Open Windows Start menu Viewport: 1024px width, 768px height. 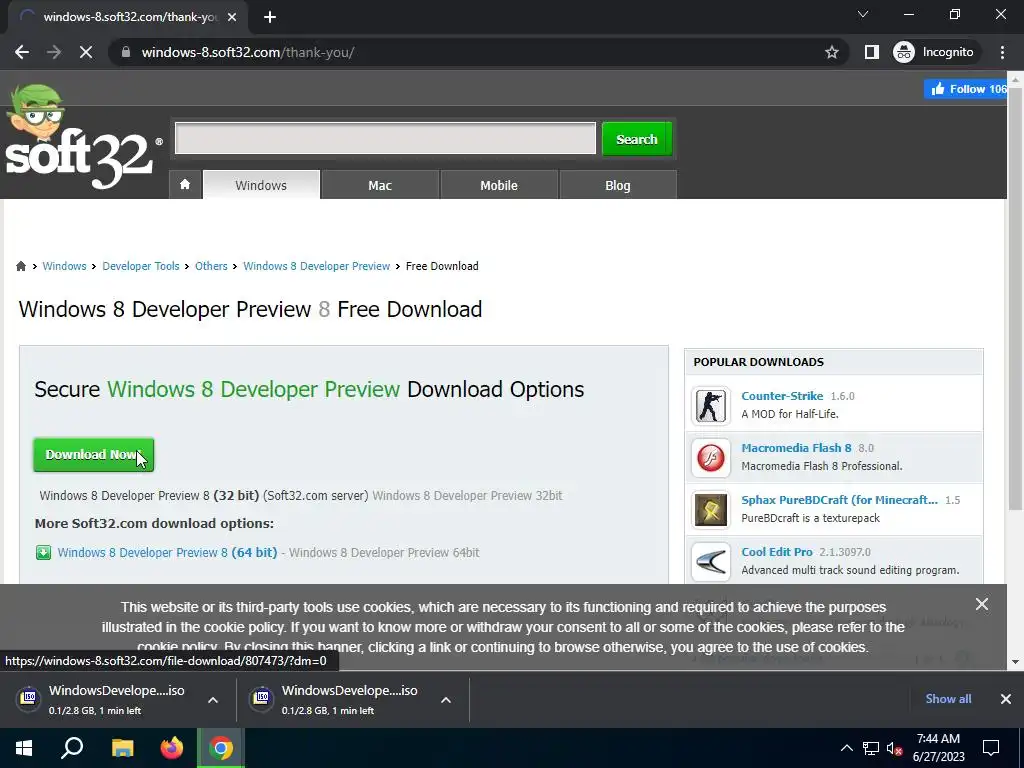pos(24,748)
